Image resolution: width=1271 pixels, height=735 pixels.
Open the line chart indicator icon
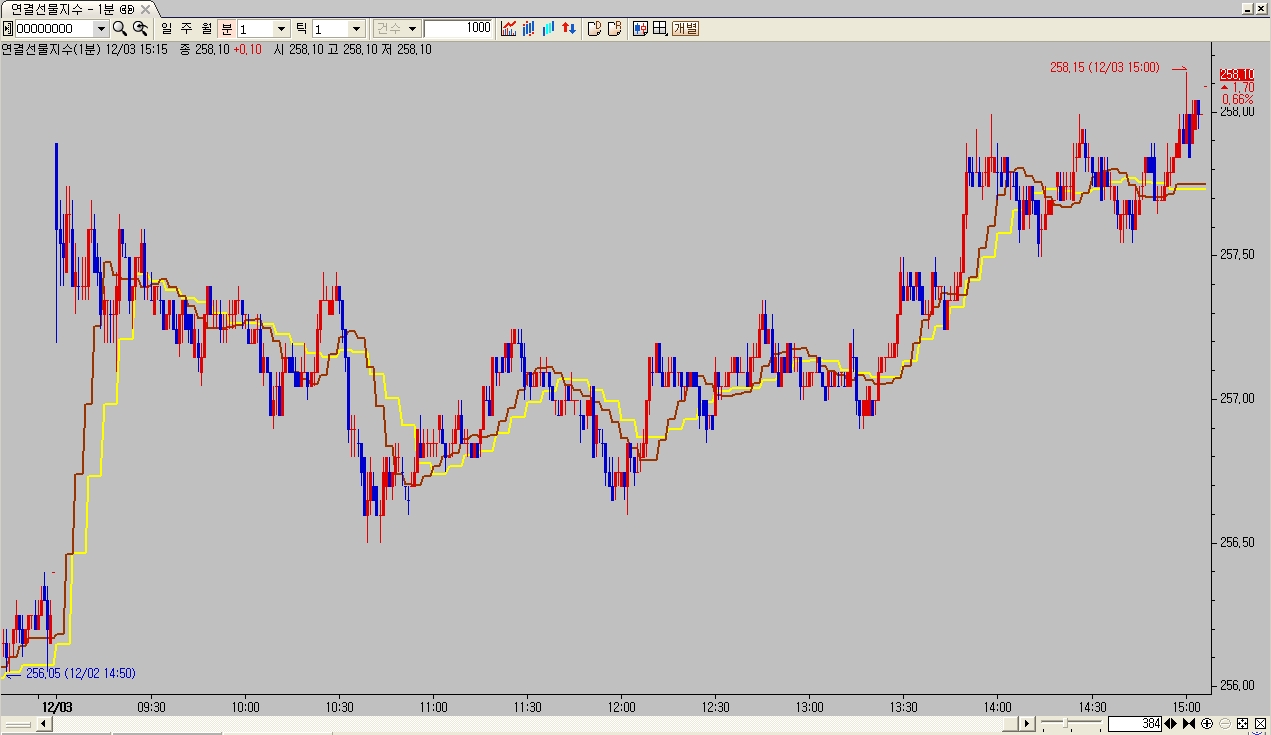[x=509, y=28]
